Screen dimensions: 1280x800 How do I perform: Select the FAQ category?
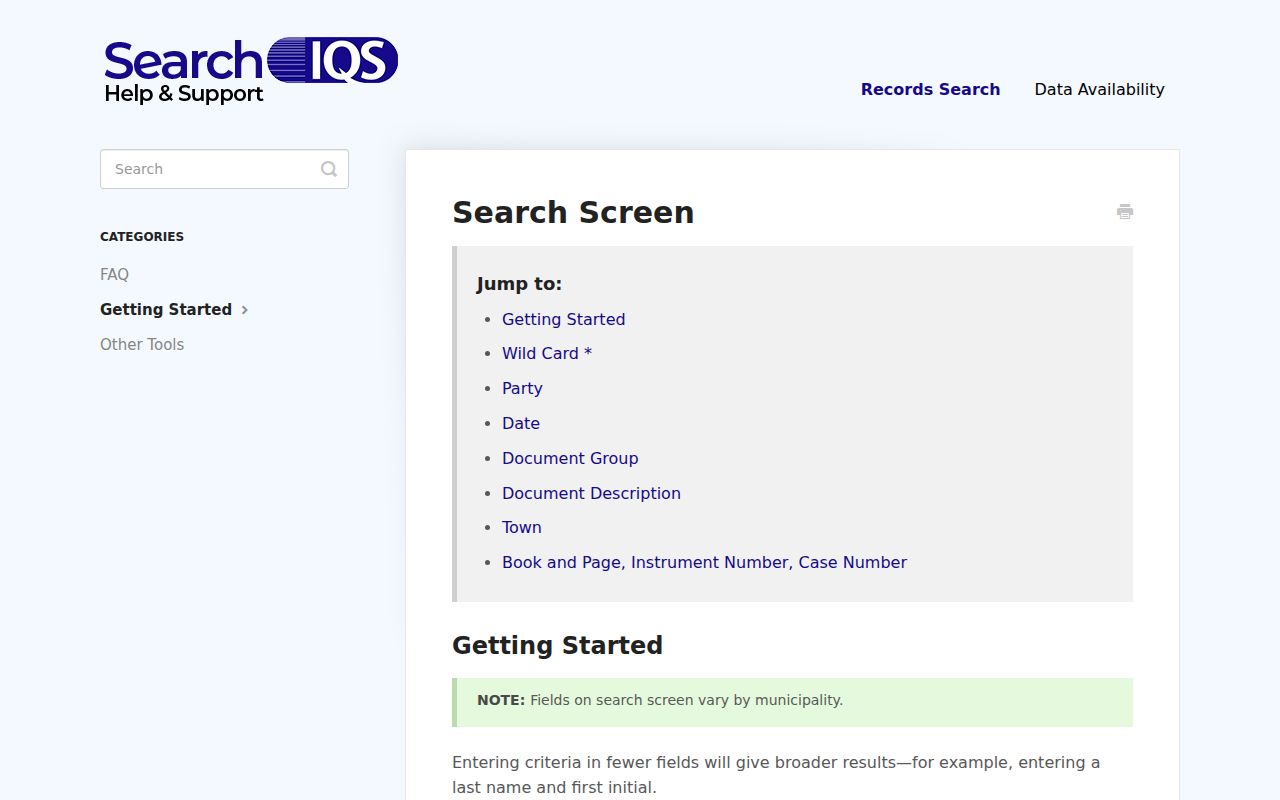click(114, 274)
